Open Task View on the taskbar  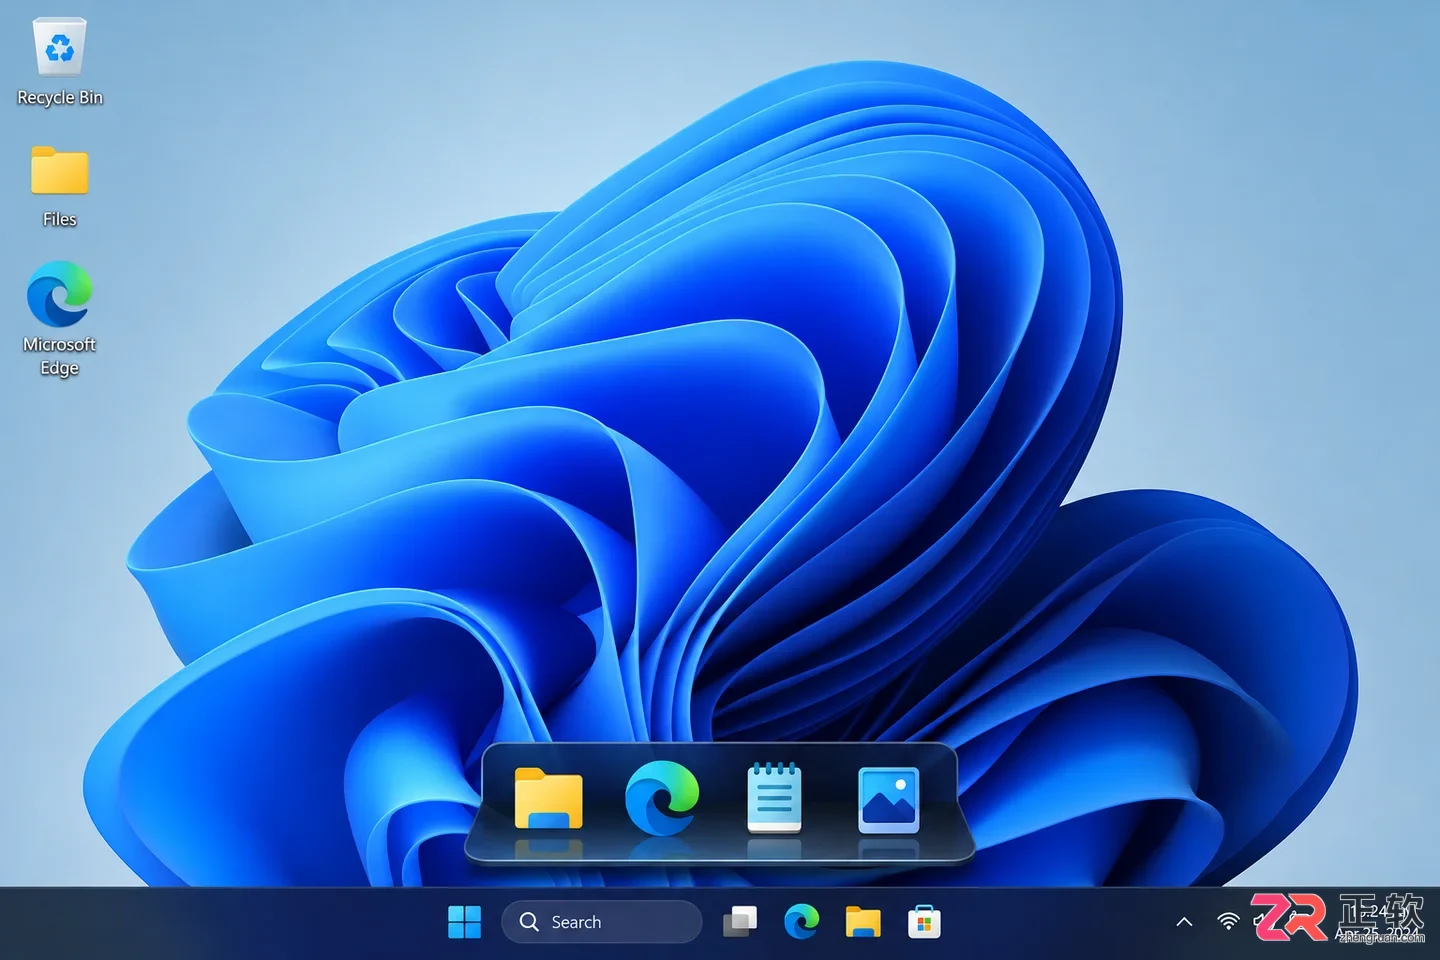tap(740, 922)
